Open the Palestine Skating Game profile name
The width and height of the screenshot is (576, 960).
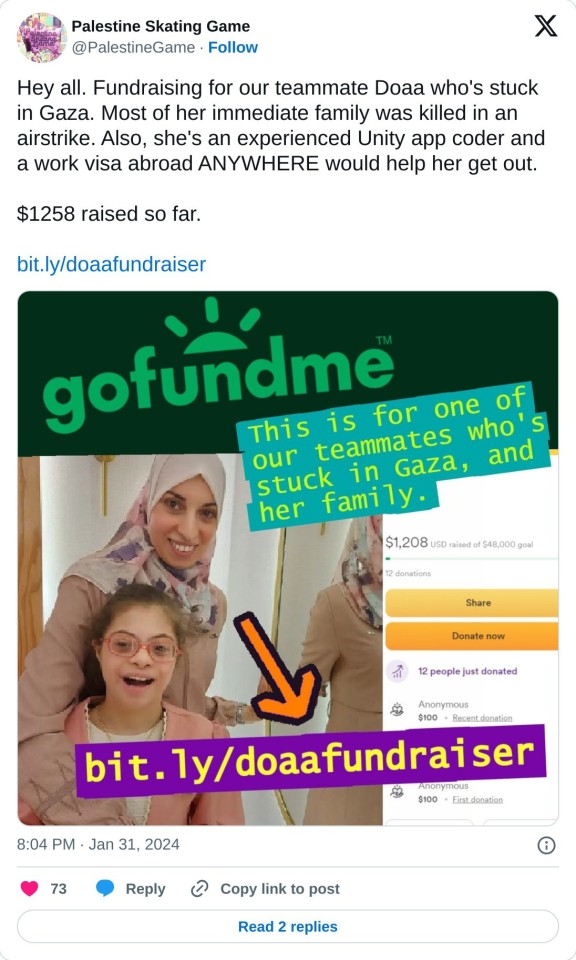point(160,26)
